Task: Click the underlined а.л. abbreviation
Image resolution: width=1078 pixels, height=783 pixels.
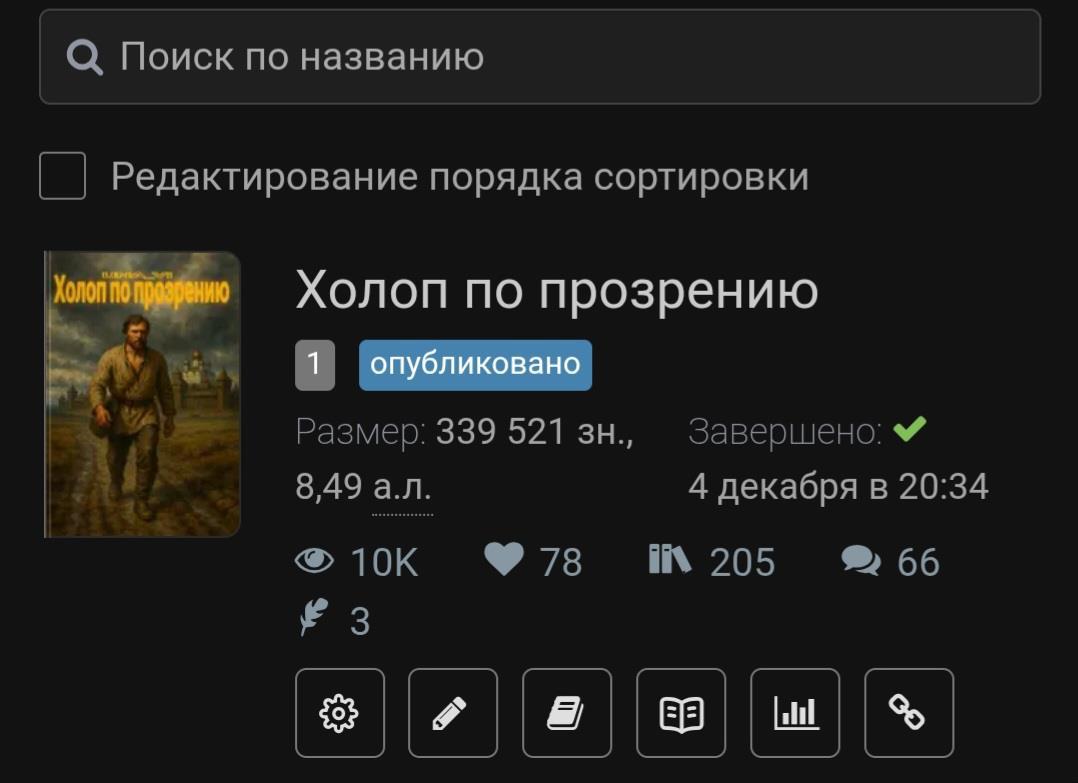Action: [x=402, y=487]
